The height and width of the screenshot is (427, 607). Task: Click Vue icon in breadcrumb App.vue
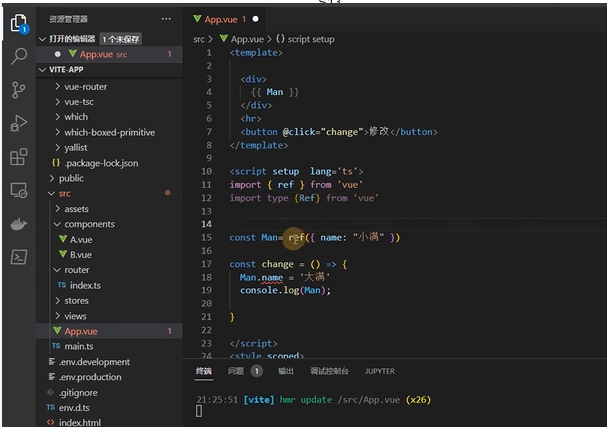click(224, 39)
